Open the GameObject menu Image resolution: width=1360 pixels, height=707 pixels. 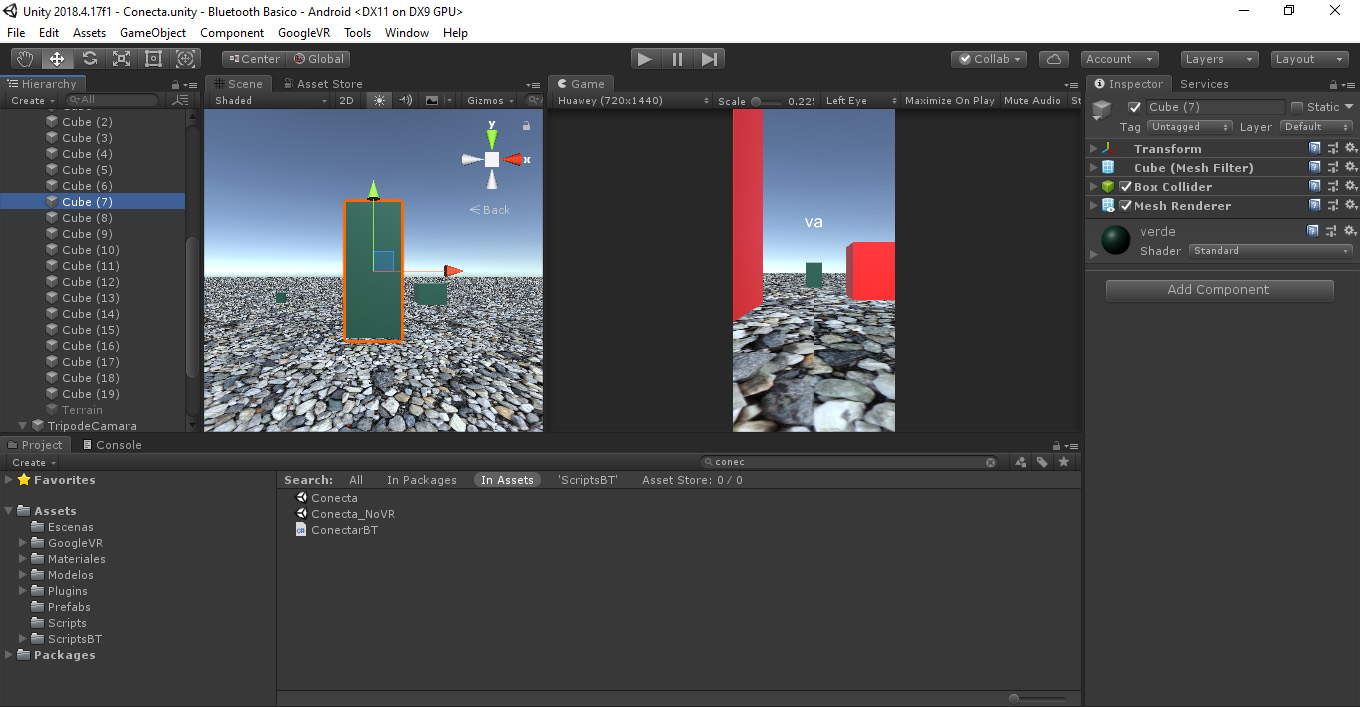click(153, 33)
